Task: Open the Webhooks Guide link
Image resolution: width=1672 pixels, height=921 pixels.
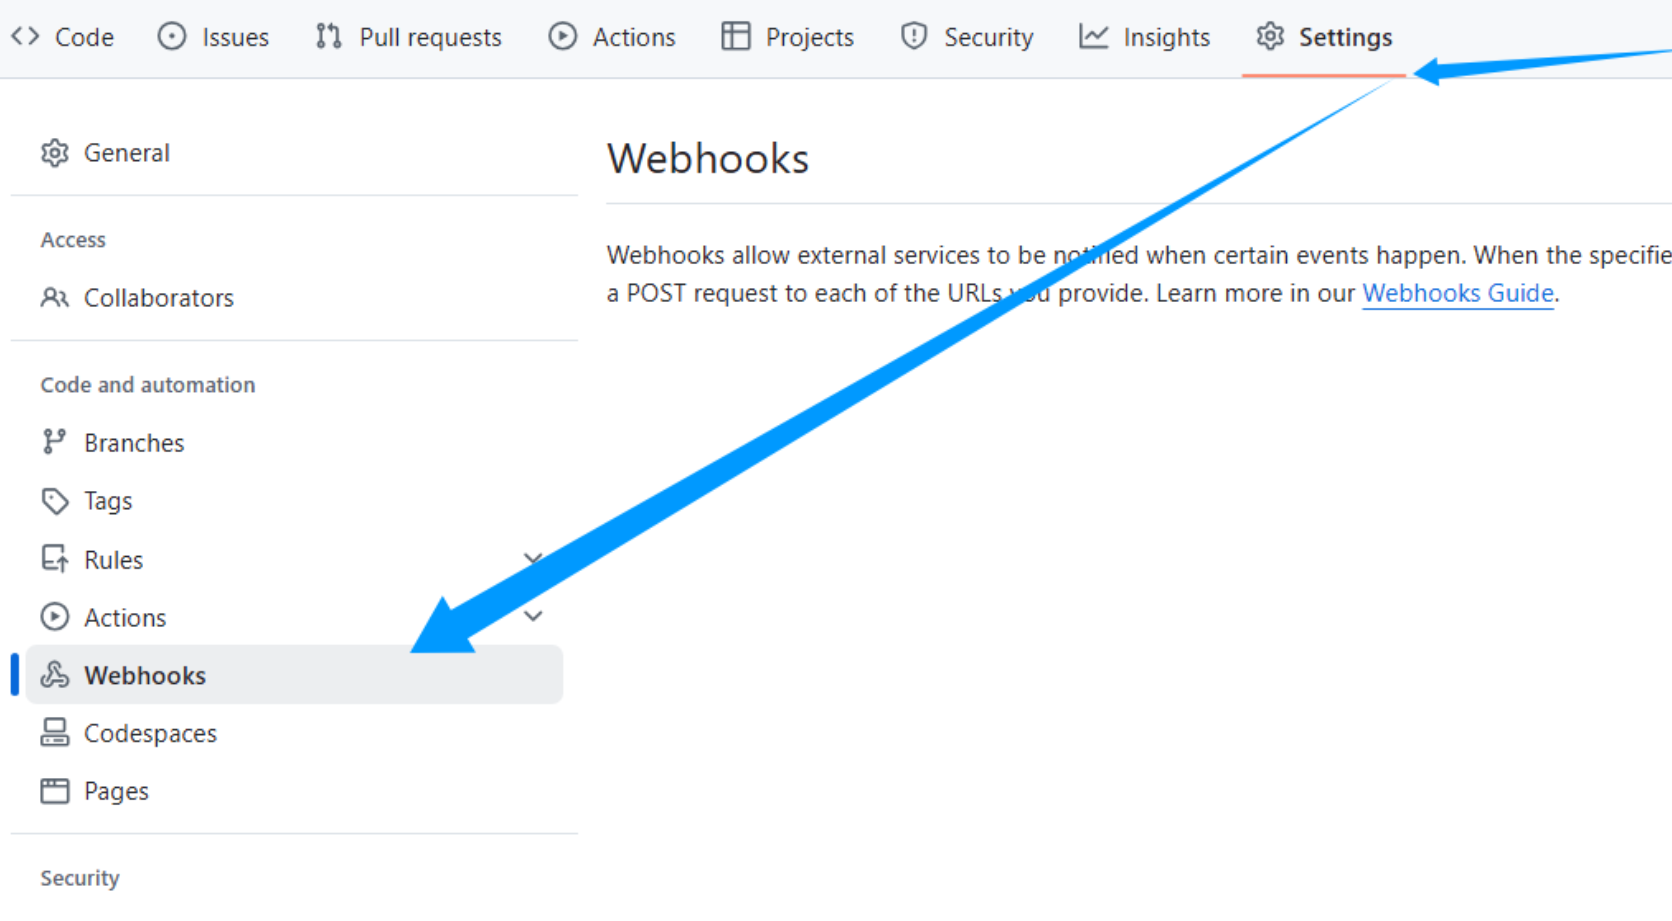Action: coord(1457,293)
